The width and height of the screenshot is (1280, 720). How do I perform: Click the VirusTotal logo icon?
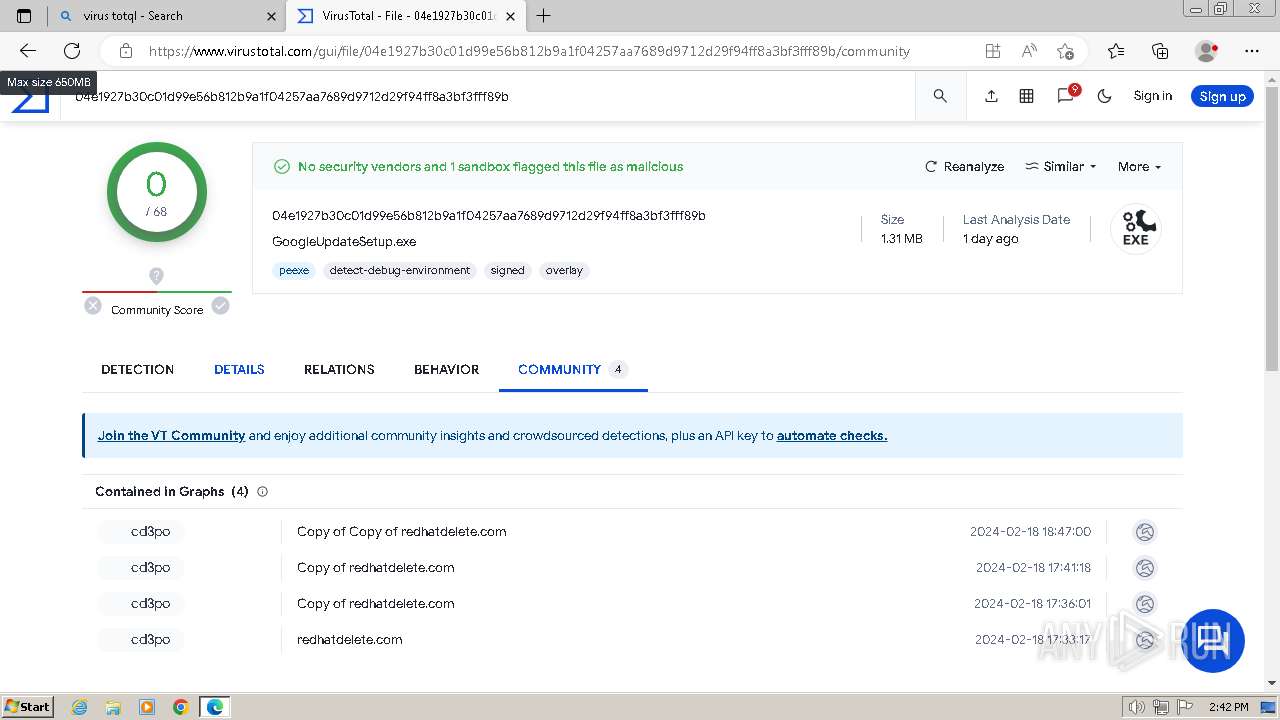point(30,100)
